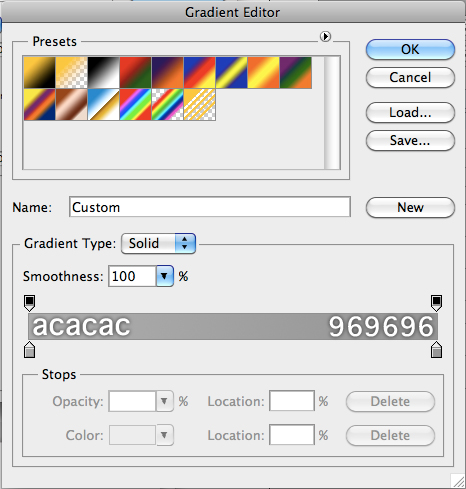This screenshot has width=466, height=489.
Task: Open the presets flyout menu arrow
Action: pos(325,36)
